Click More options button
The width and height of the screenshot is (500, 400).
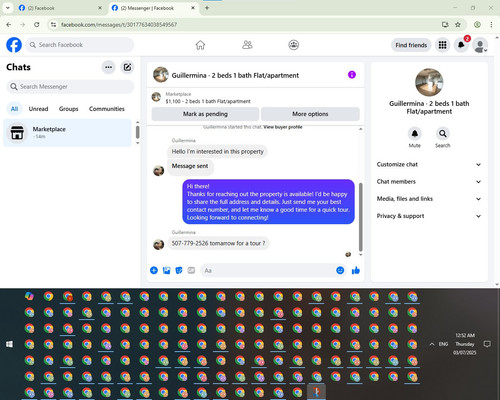point(310,114)
